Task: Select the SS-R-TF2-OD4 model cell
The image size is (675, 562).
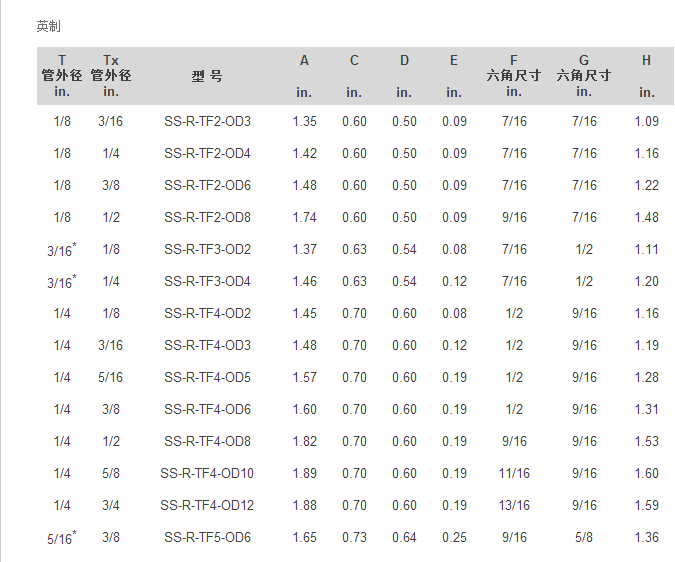Action: pyautogui.click(x=207, y=153)
